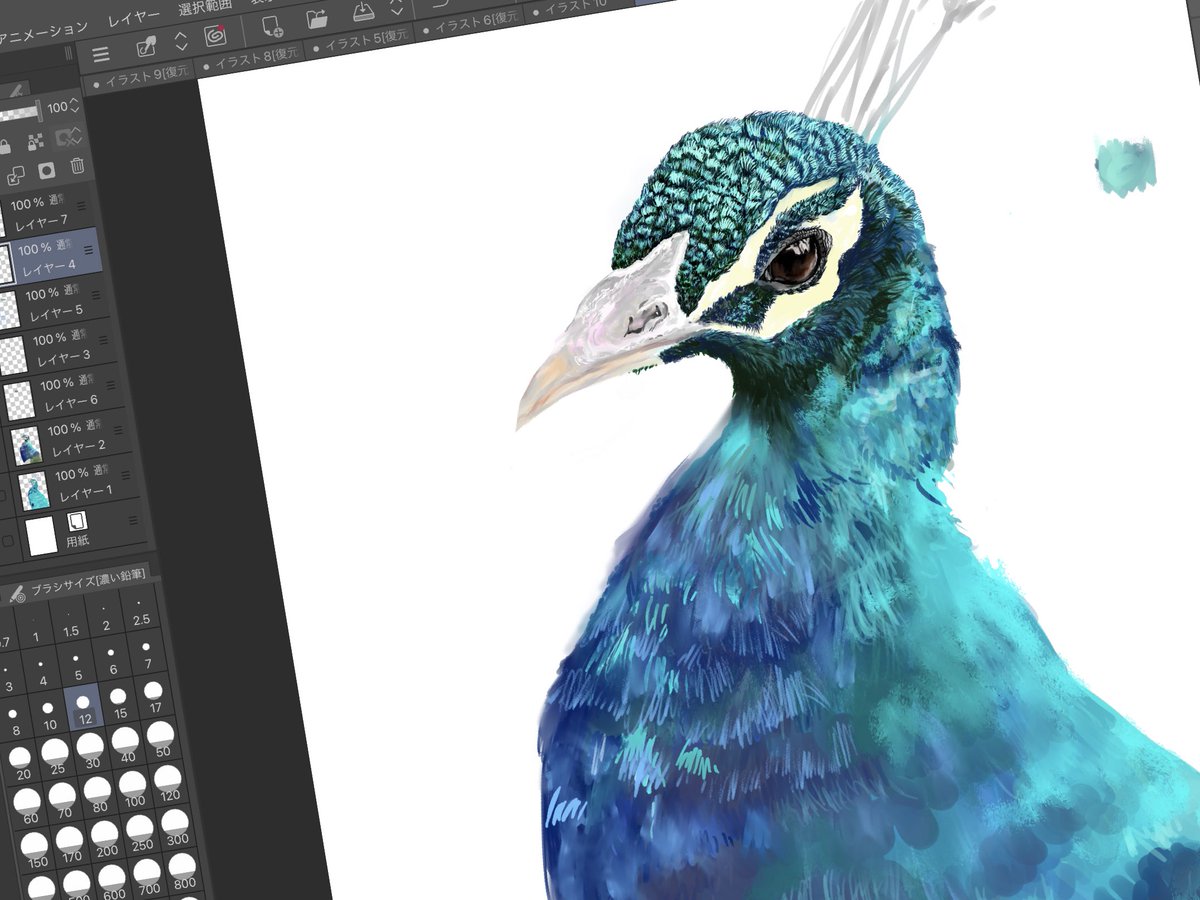Click the up-down arrows beside the pen icon
Screen dimensions: 1200x900
[181, 41]
